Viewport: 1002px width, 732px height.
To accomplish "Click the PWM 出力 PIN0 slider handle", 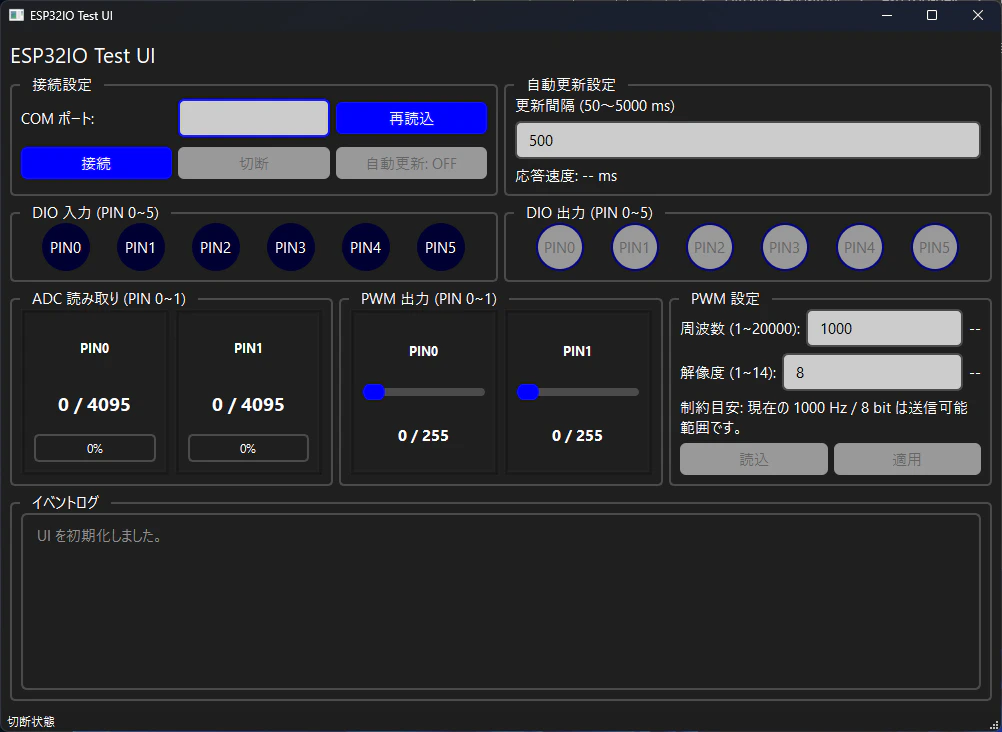I will [374, 392].
